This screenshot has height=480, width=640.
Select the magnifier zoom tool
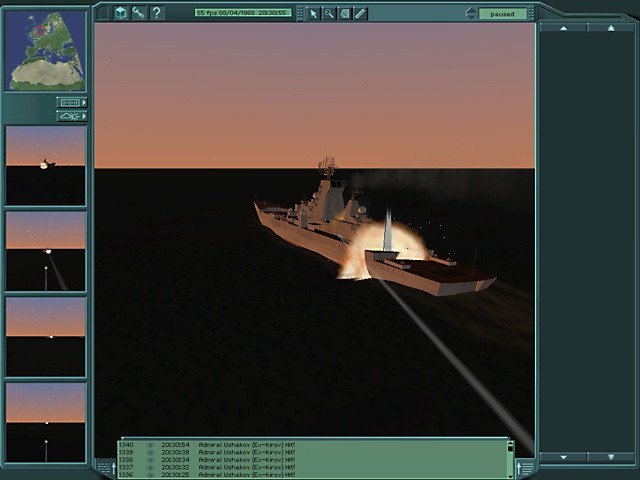tap(329, 14)
